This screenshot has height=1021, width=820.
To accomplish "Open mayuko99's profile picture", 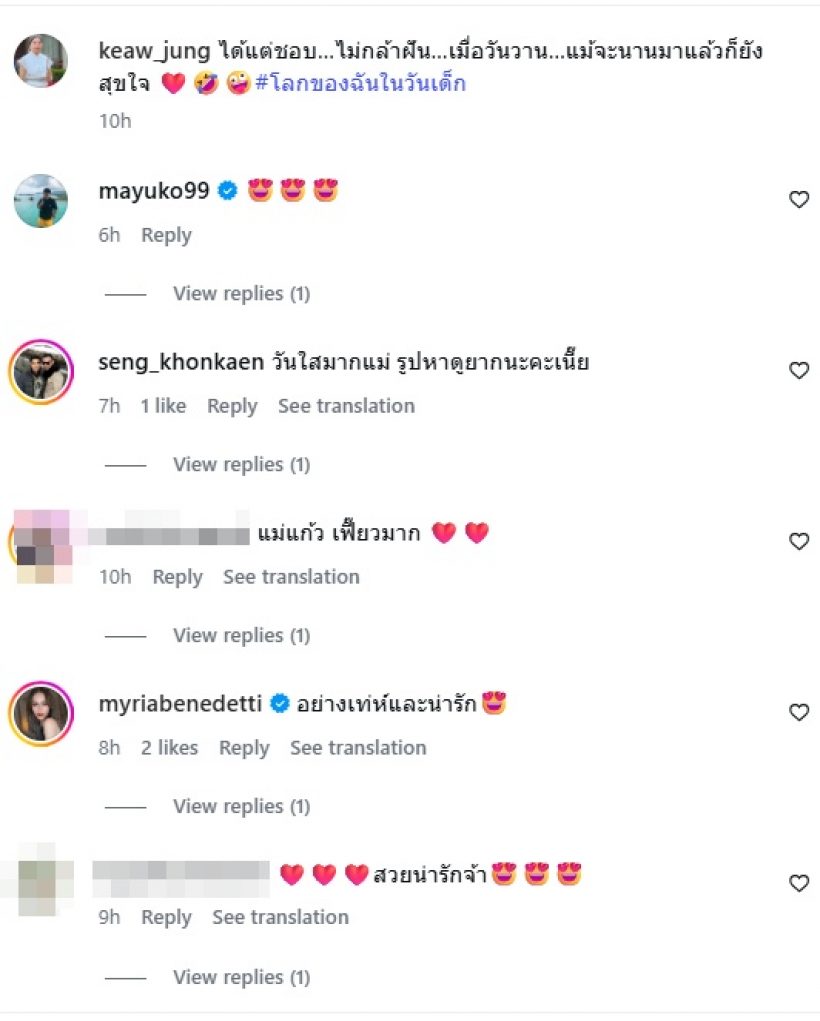I will tap(41, 201).
